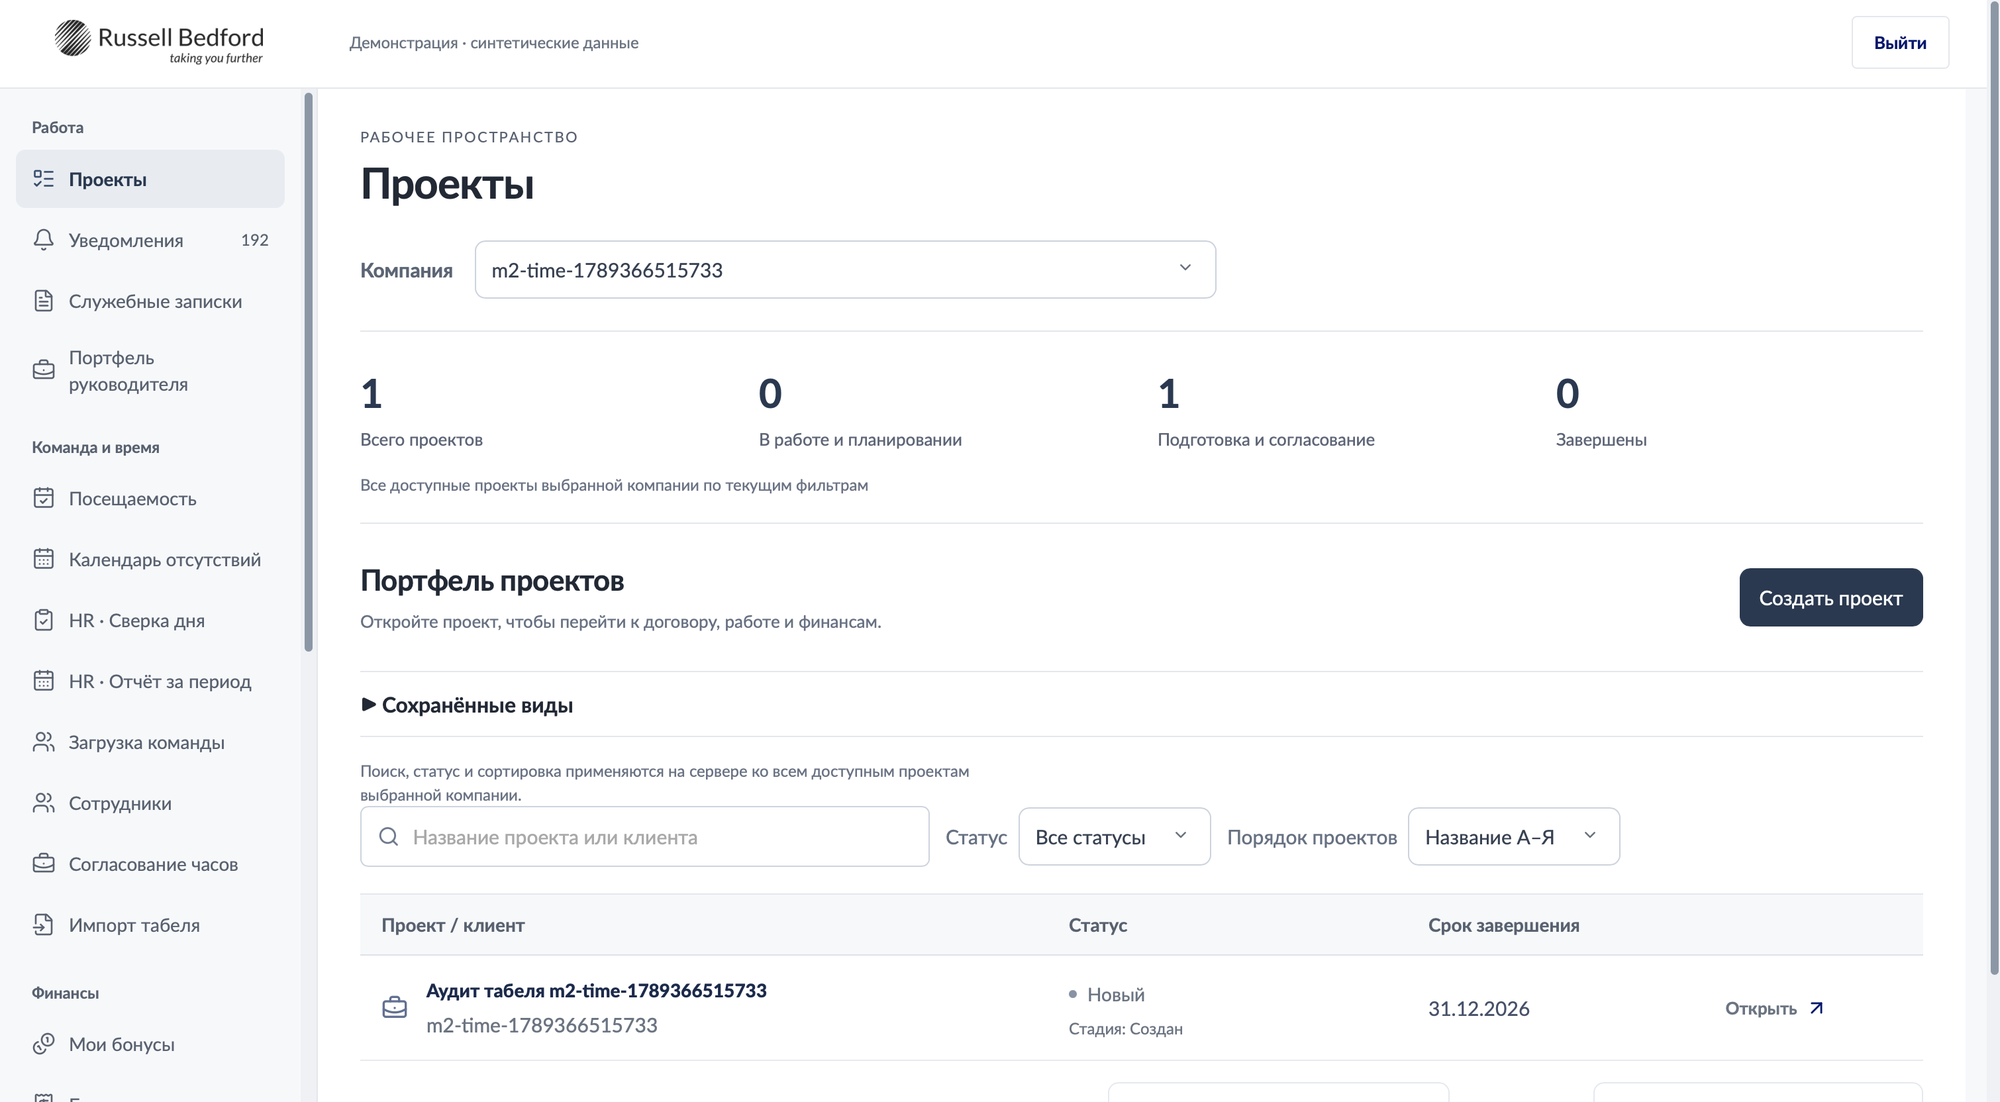Click the Russell Bedford logo

pyautogui.click(x=159, y=42)
